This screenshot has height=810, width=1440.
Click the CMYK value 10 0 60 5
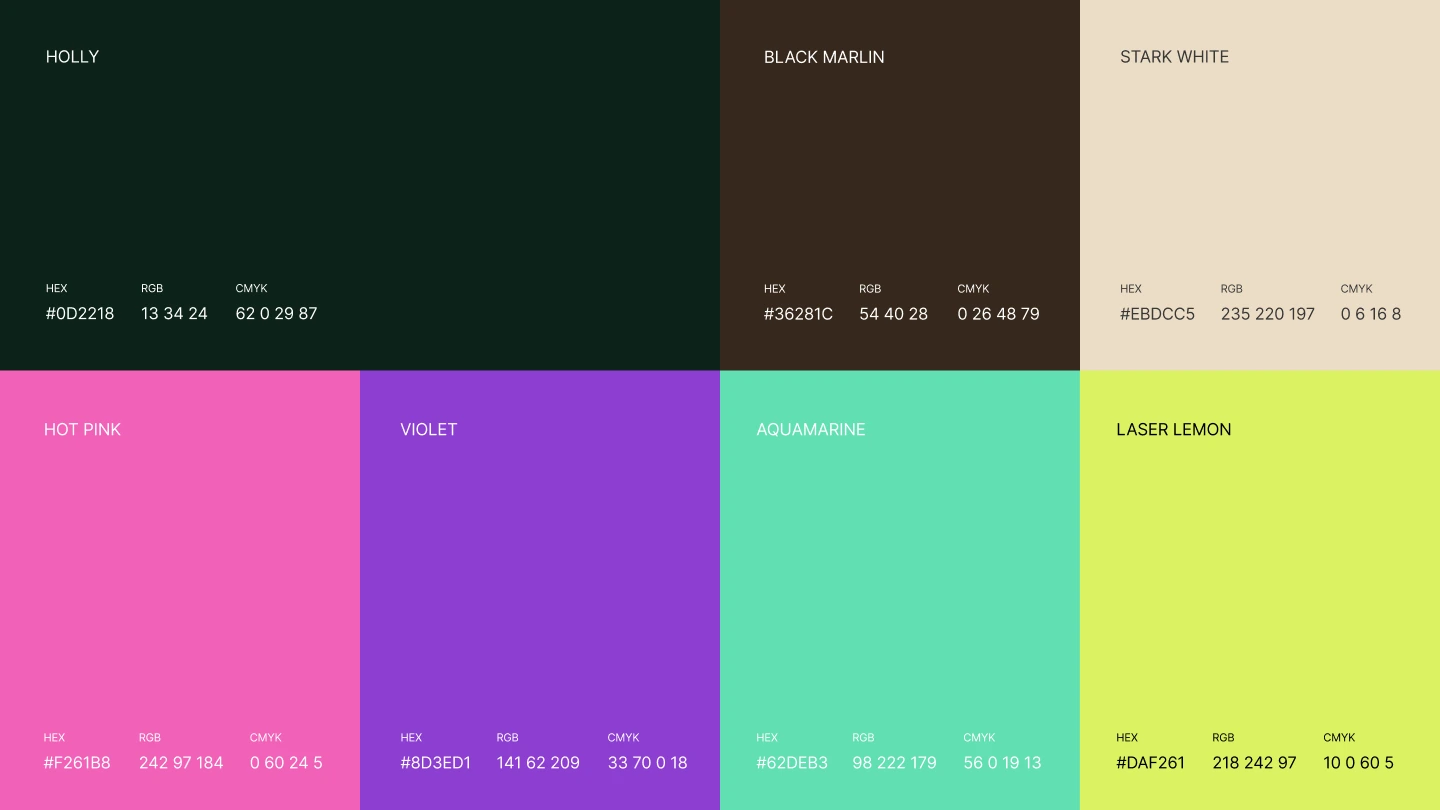click(x=1358, y=763)
